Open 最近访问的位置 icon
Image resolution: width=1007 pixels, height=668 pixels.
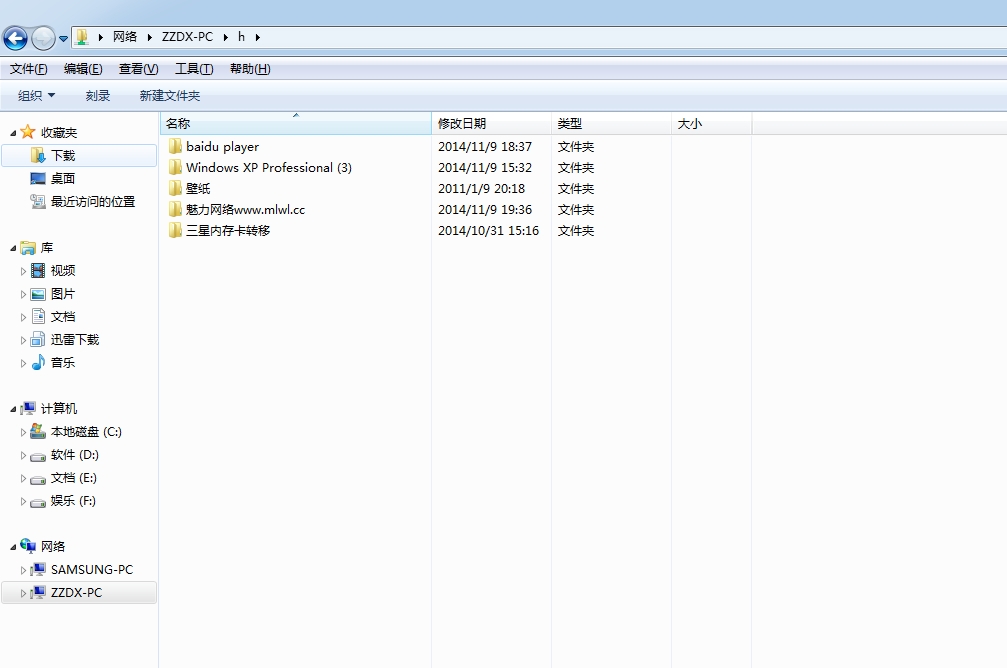point(38,202)
